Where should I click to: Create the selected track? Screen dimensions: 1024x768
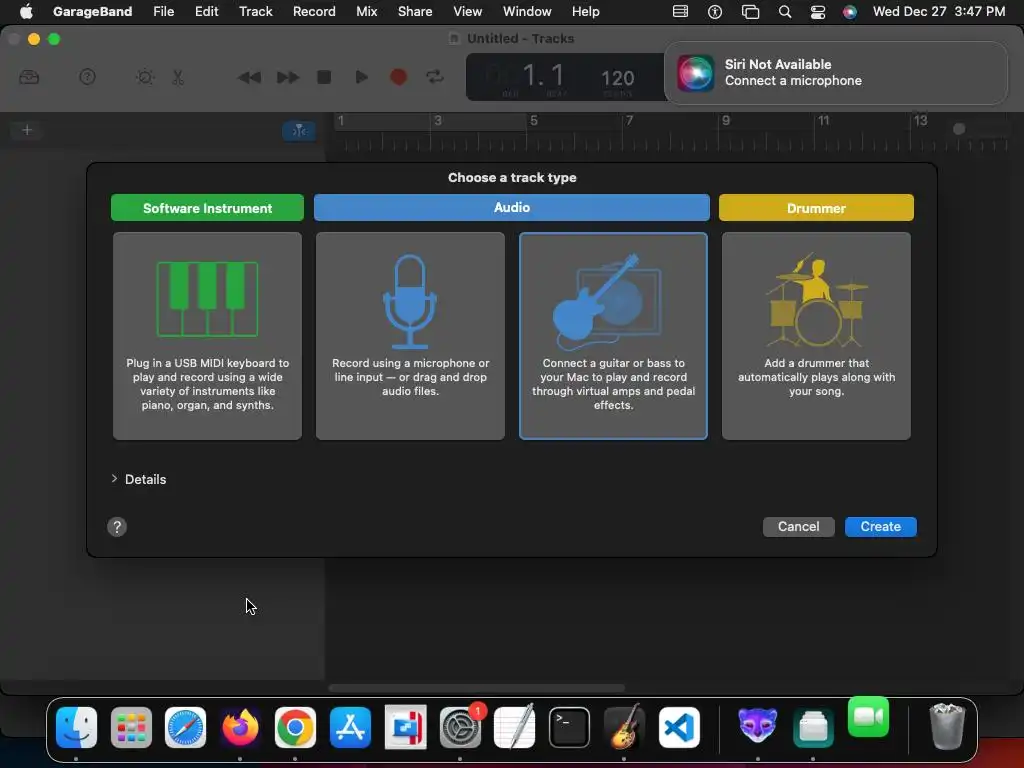(880, 527)
